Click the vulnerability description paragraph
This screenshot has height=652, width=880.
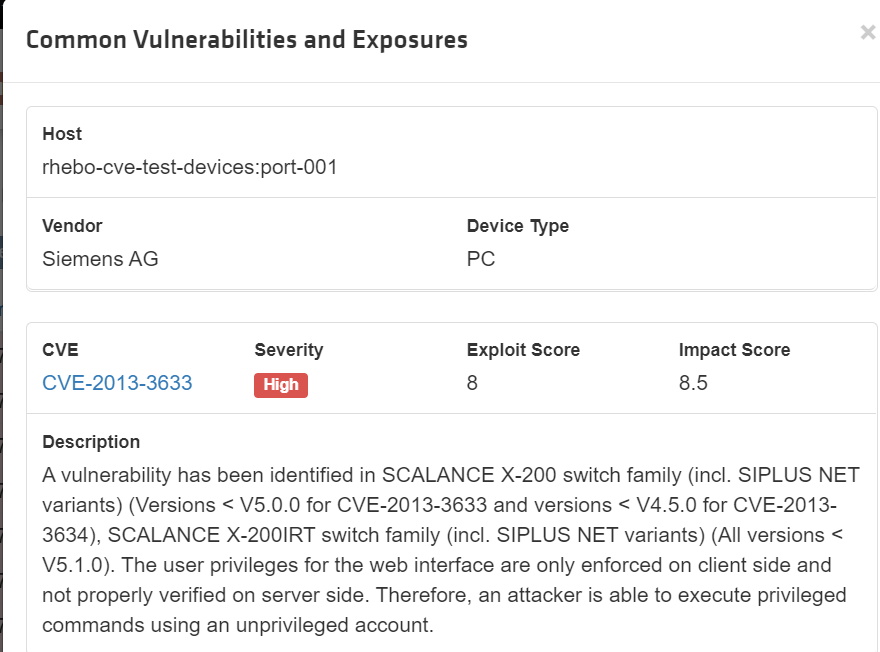coord(440,550)
